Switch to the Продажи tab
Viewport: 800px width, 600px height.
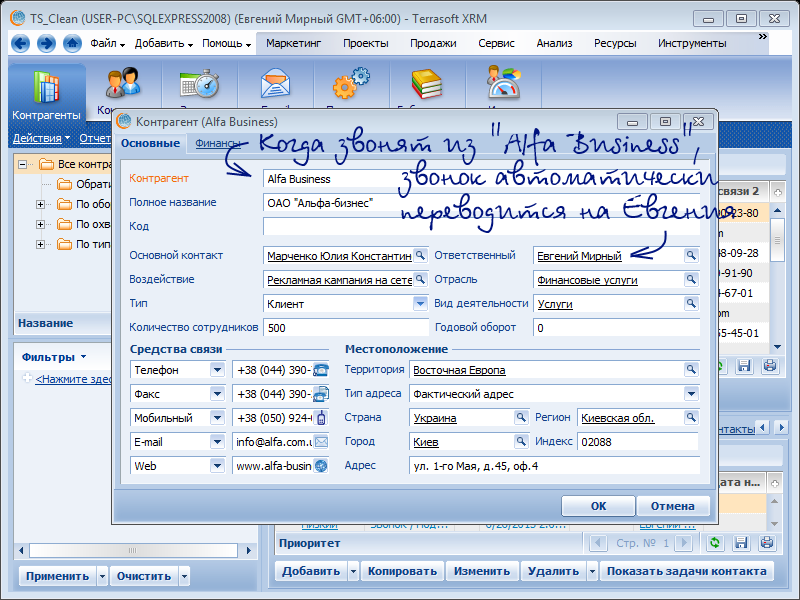click(433, 43)
